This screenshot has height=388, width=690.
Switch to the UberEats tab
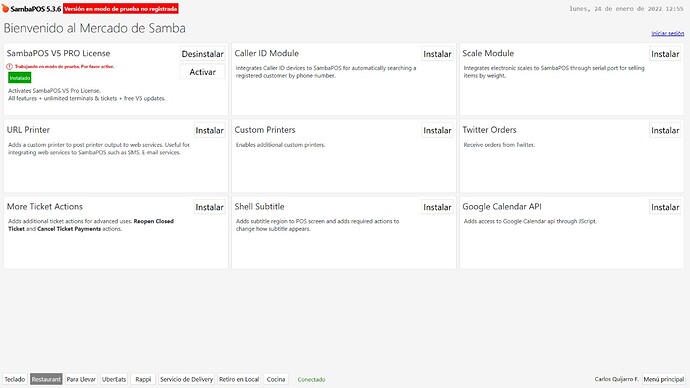pyautogui.click(x=114, y=379)
